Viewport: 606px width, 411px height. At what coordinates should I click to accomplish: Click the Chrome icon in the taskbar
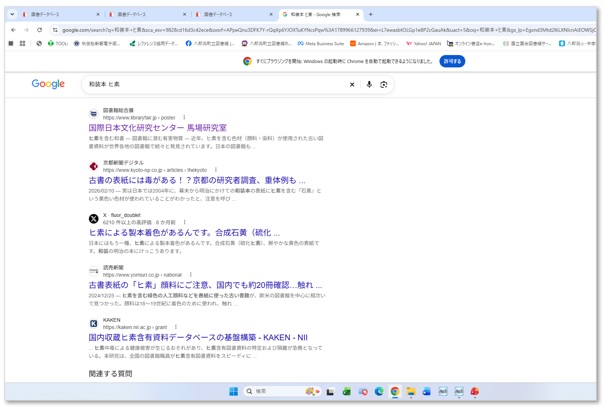pos(395,392)
